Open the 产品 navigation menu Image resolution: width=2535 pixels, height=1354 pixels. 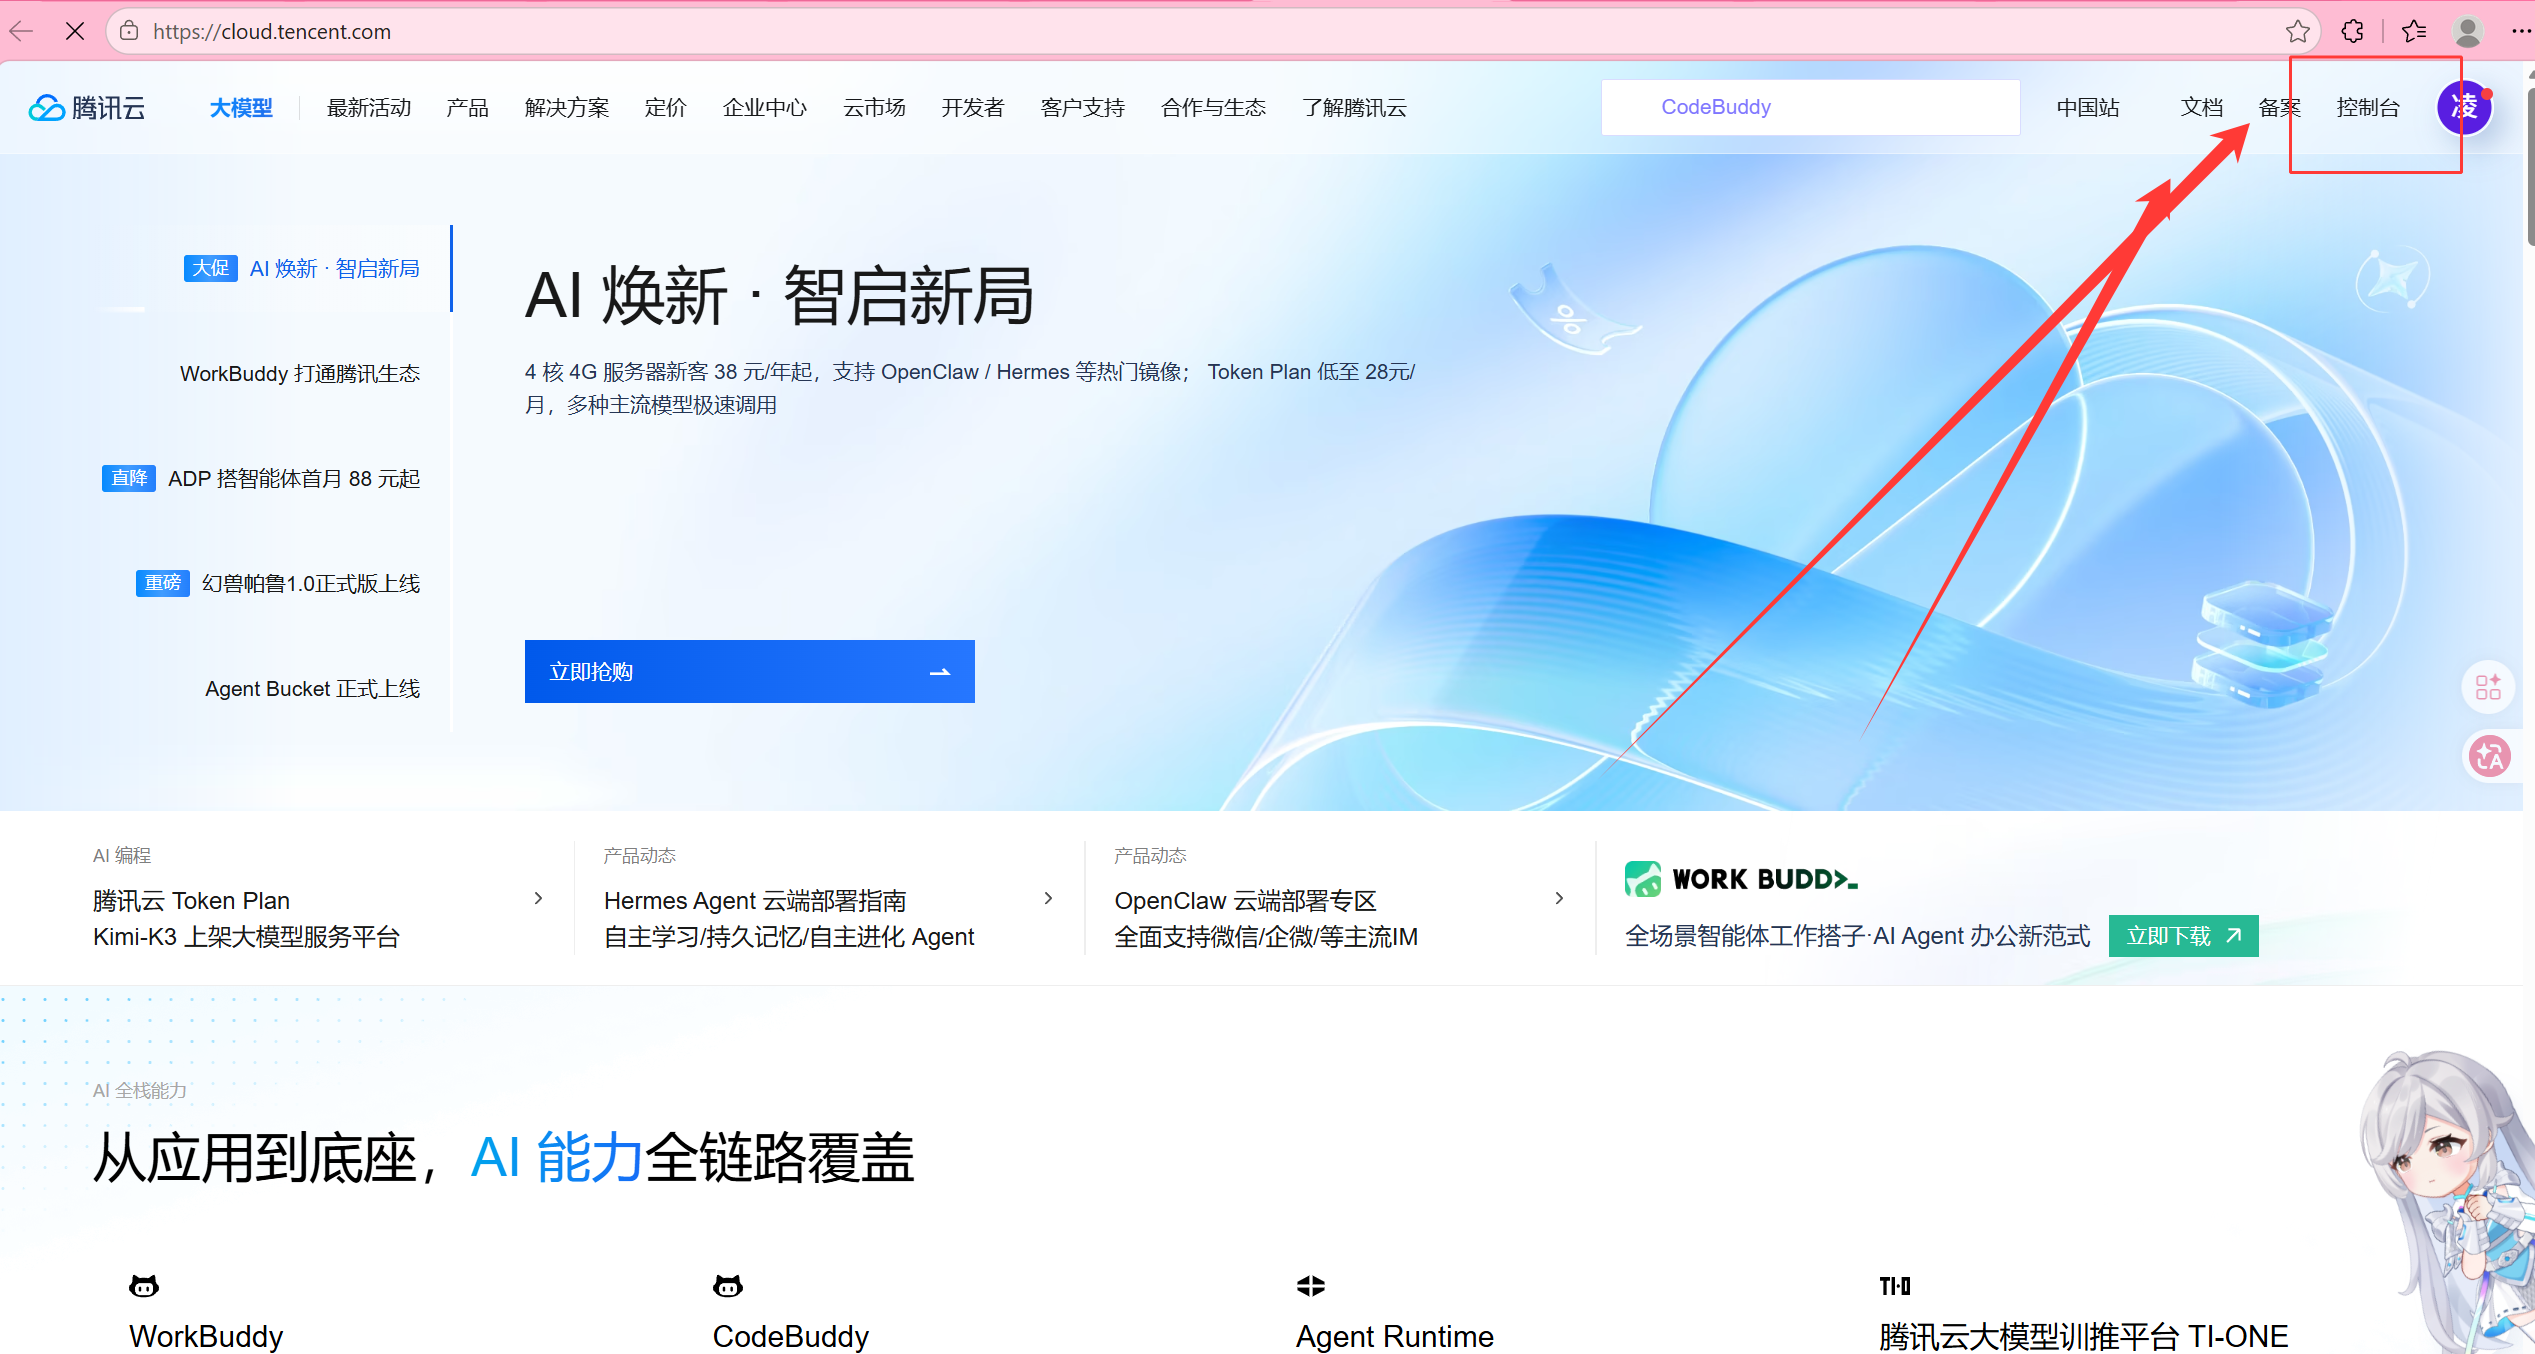tap(467, 107)
